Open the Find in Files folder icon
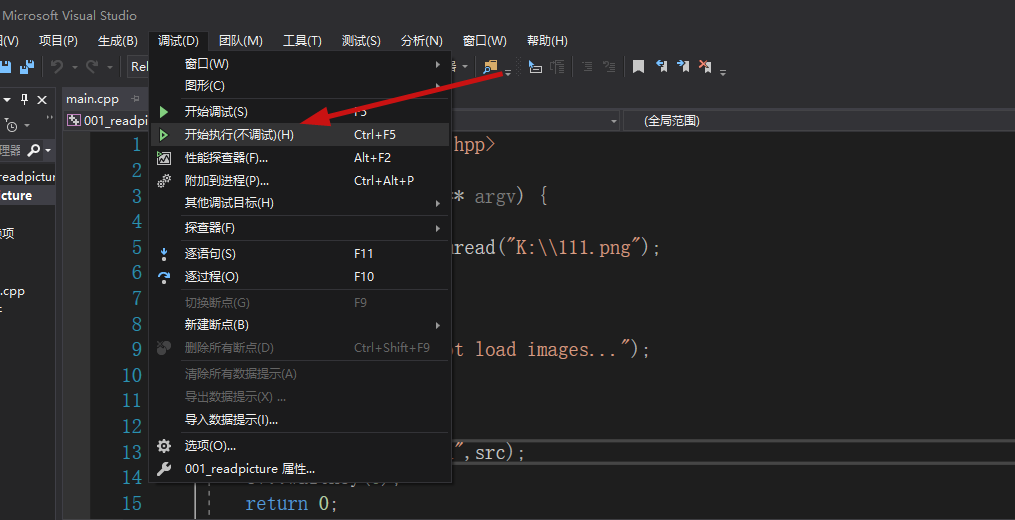 [x=490, y=66]
